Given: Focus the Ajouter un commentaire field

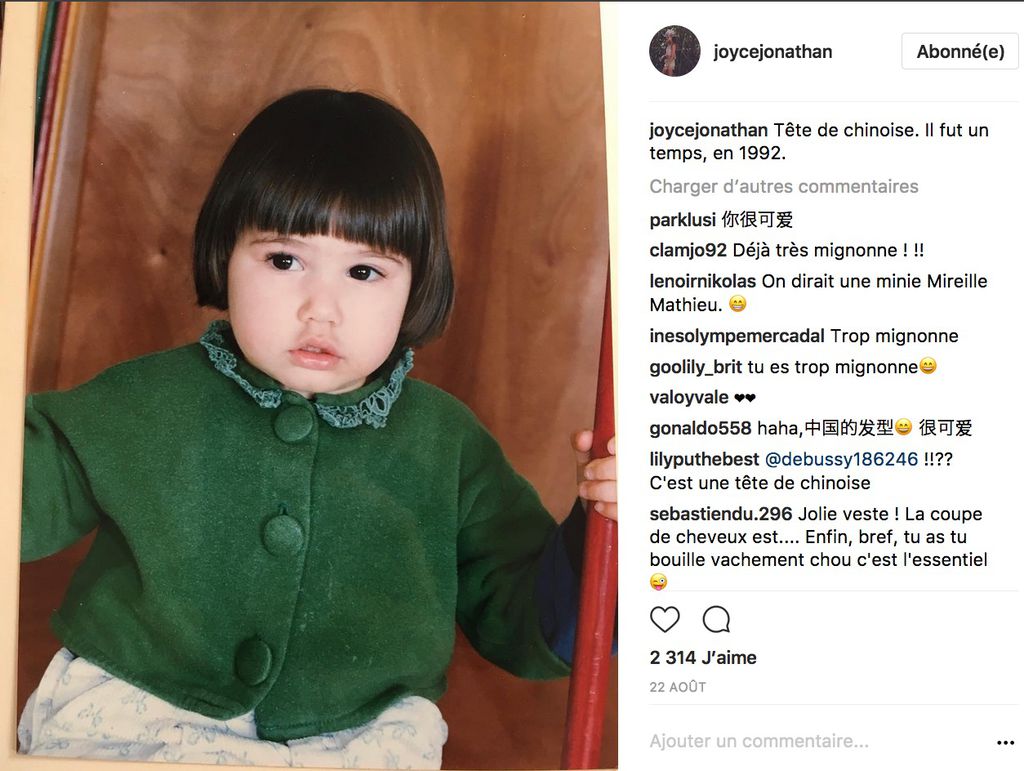Looking at the screenshot, I should pos(816,741).
